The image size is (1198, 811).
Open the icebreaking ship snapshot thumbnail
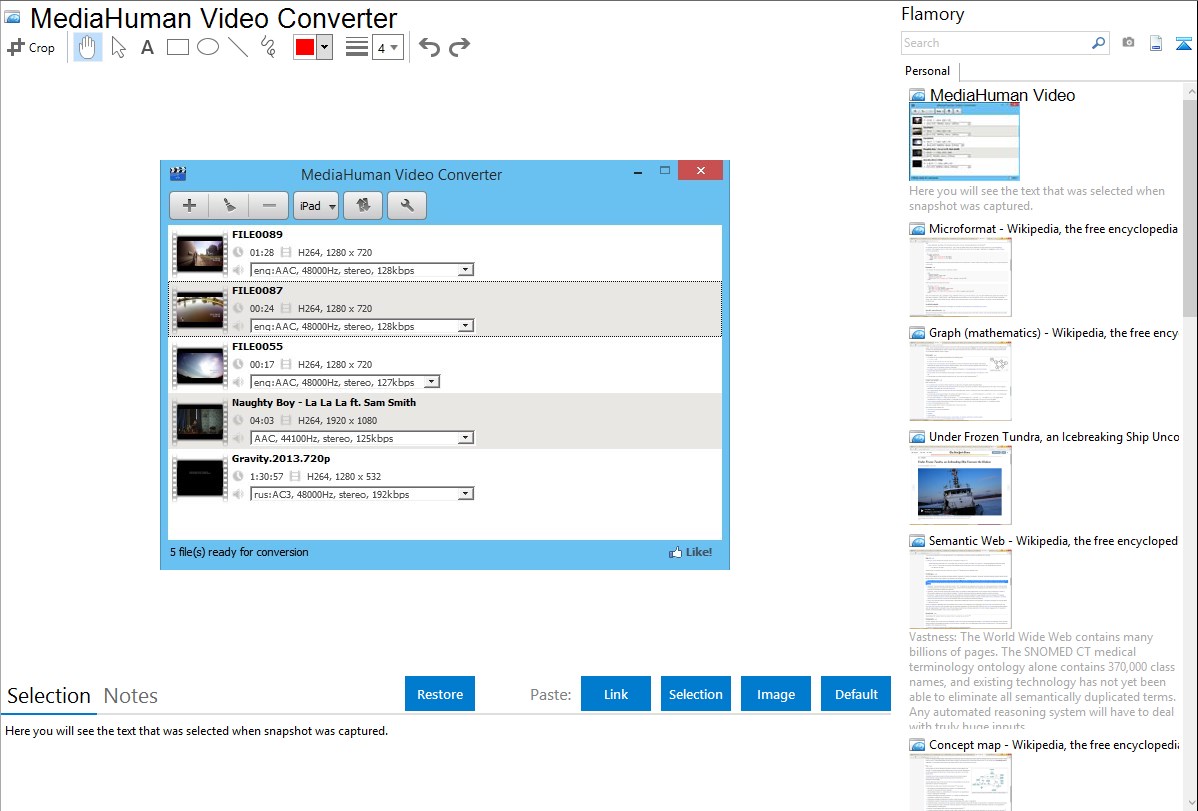960,485
